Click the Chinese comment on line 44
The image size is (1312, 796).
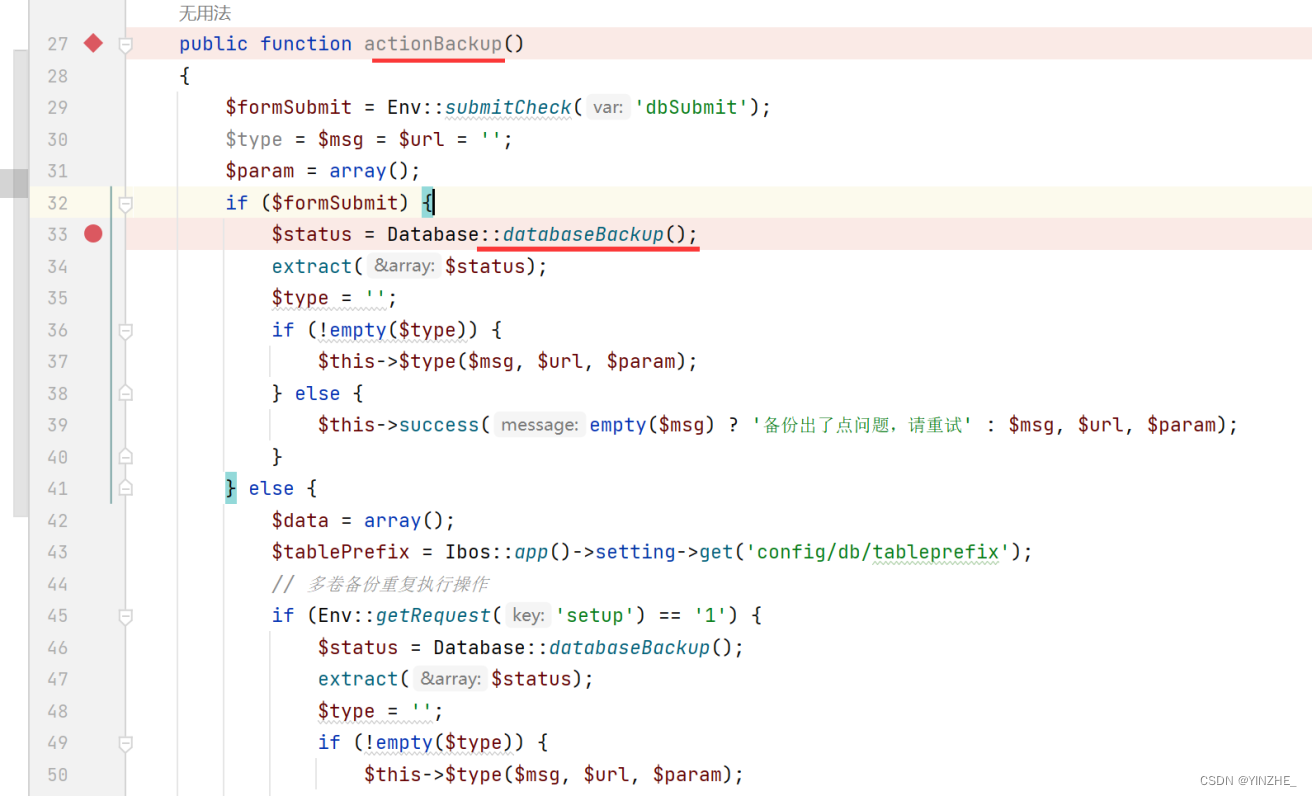point(380,584)
